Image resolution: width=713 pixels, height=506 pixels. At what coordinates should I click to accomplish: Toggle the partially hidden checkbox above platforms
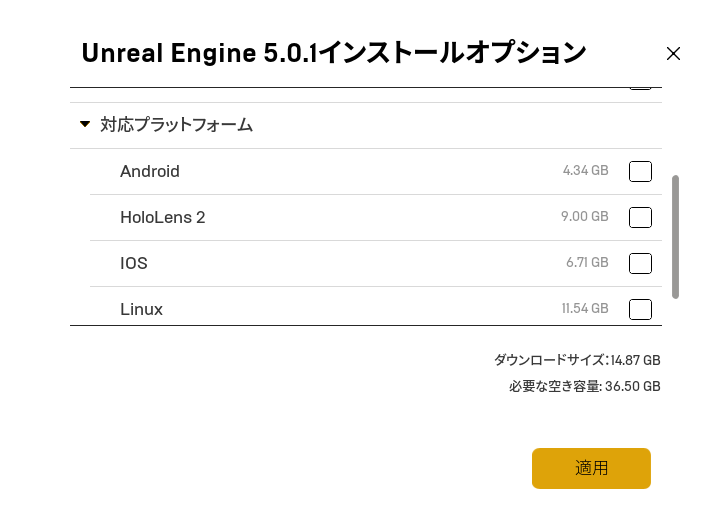tap(640, 86)
